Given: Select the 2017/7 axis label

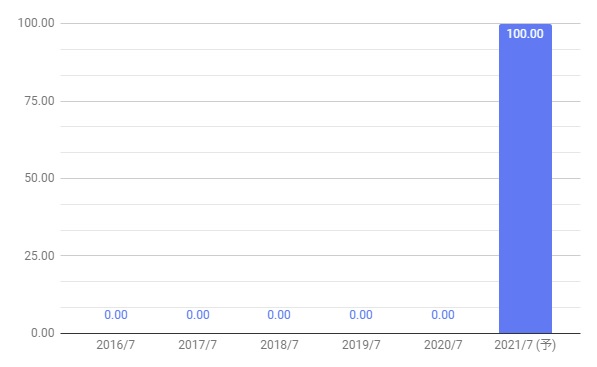Looking at the screenshot, I should pos(197,345).
